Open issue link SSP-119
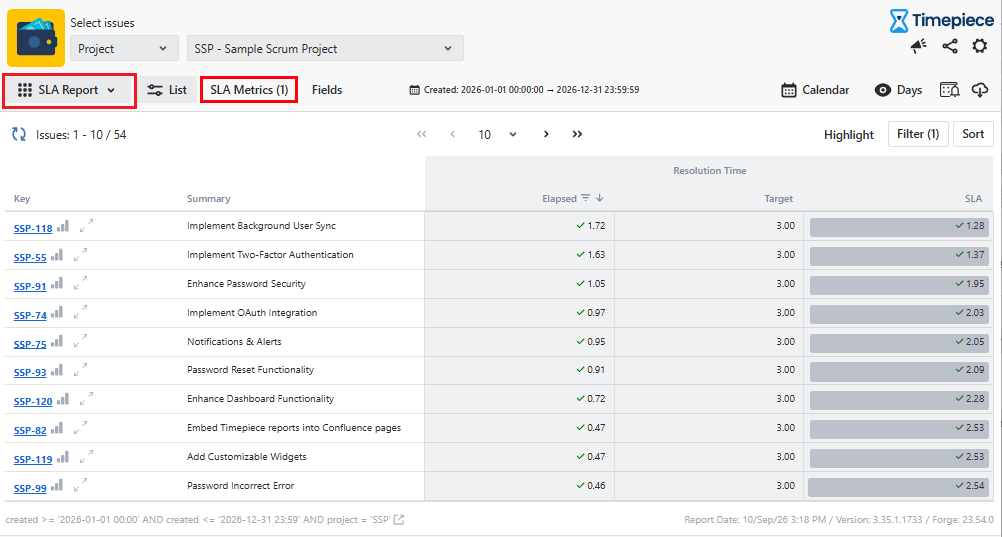1002x537 pixels. click(x=33, y=459)
